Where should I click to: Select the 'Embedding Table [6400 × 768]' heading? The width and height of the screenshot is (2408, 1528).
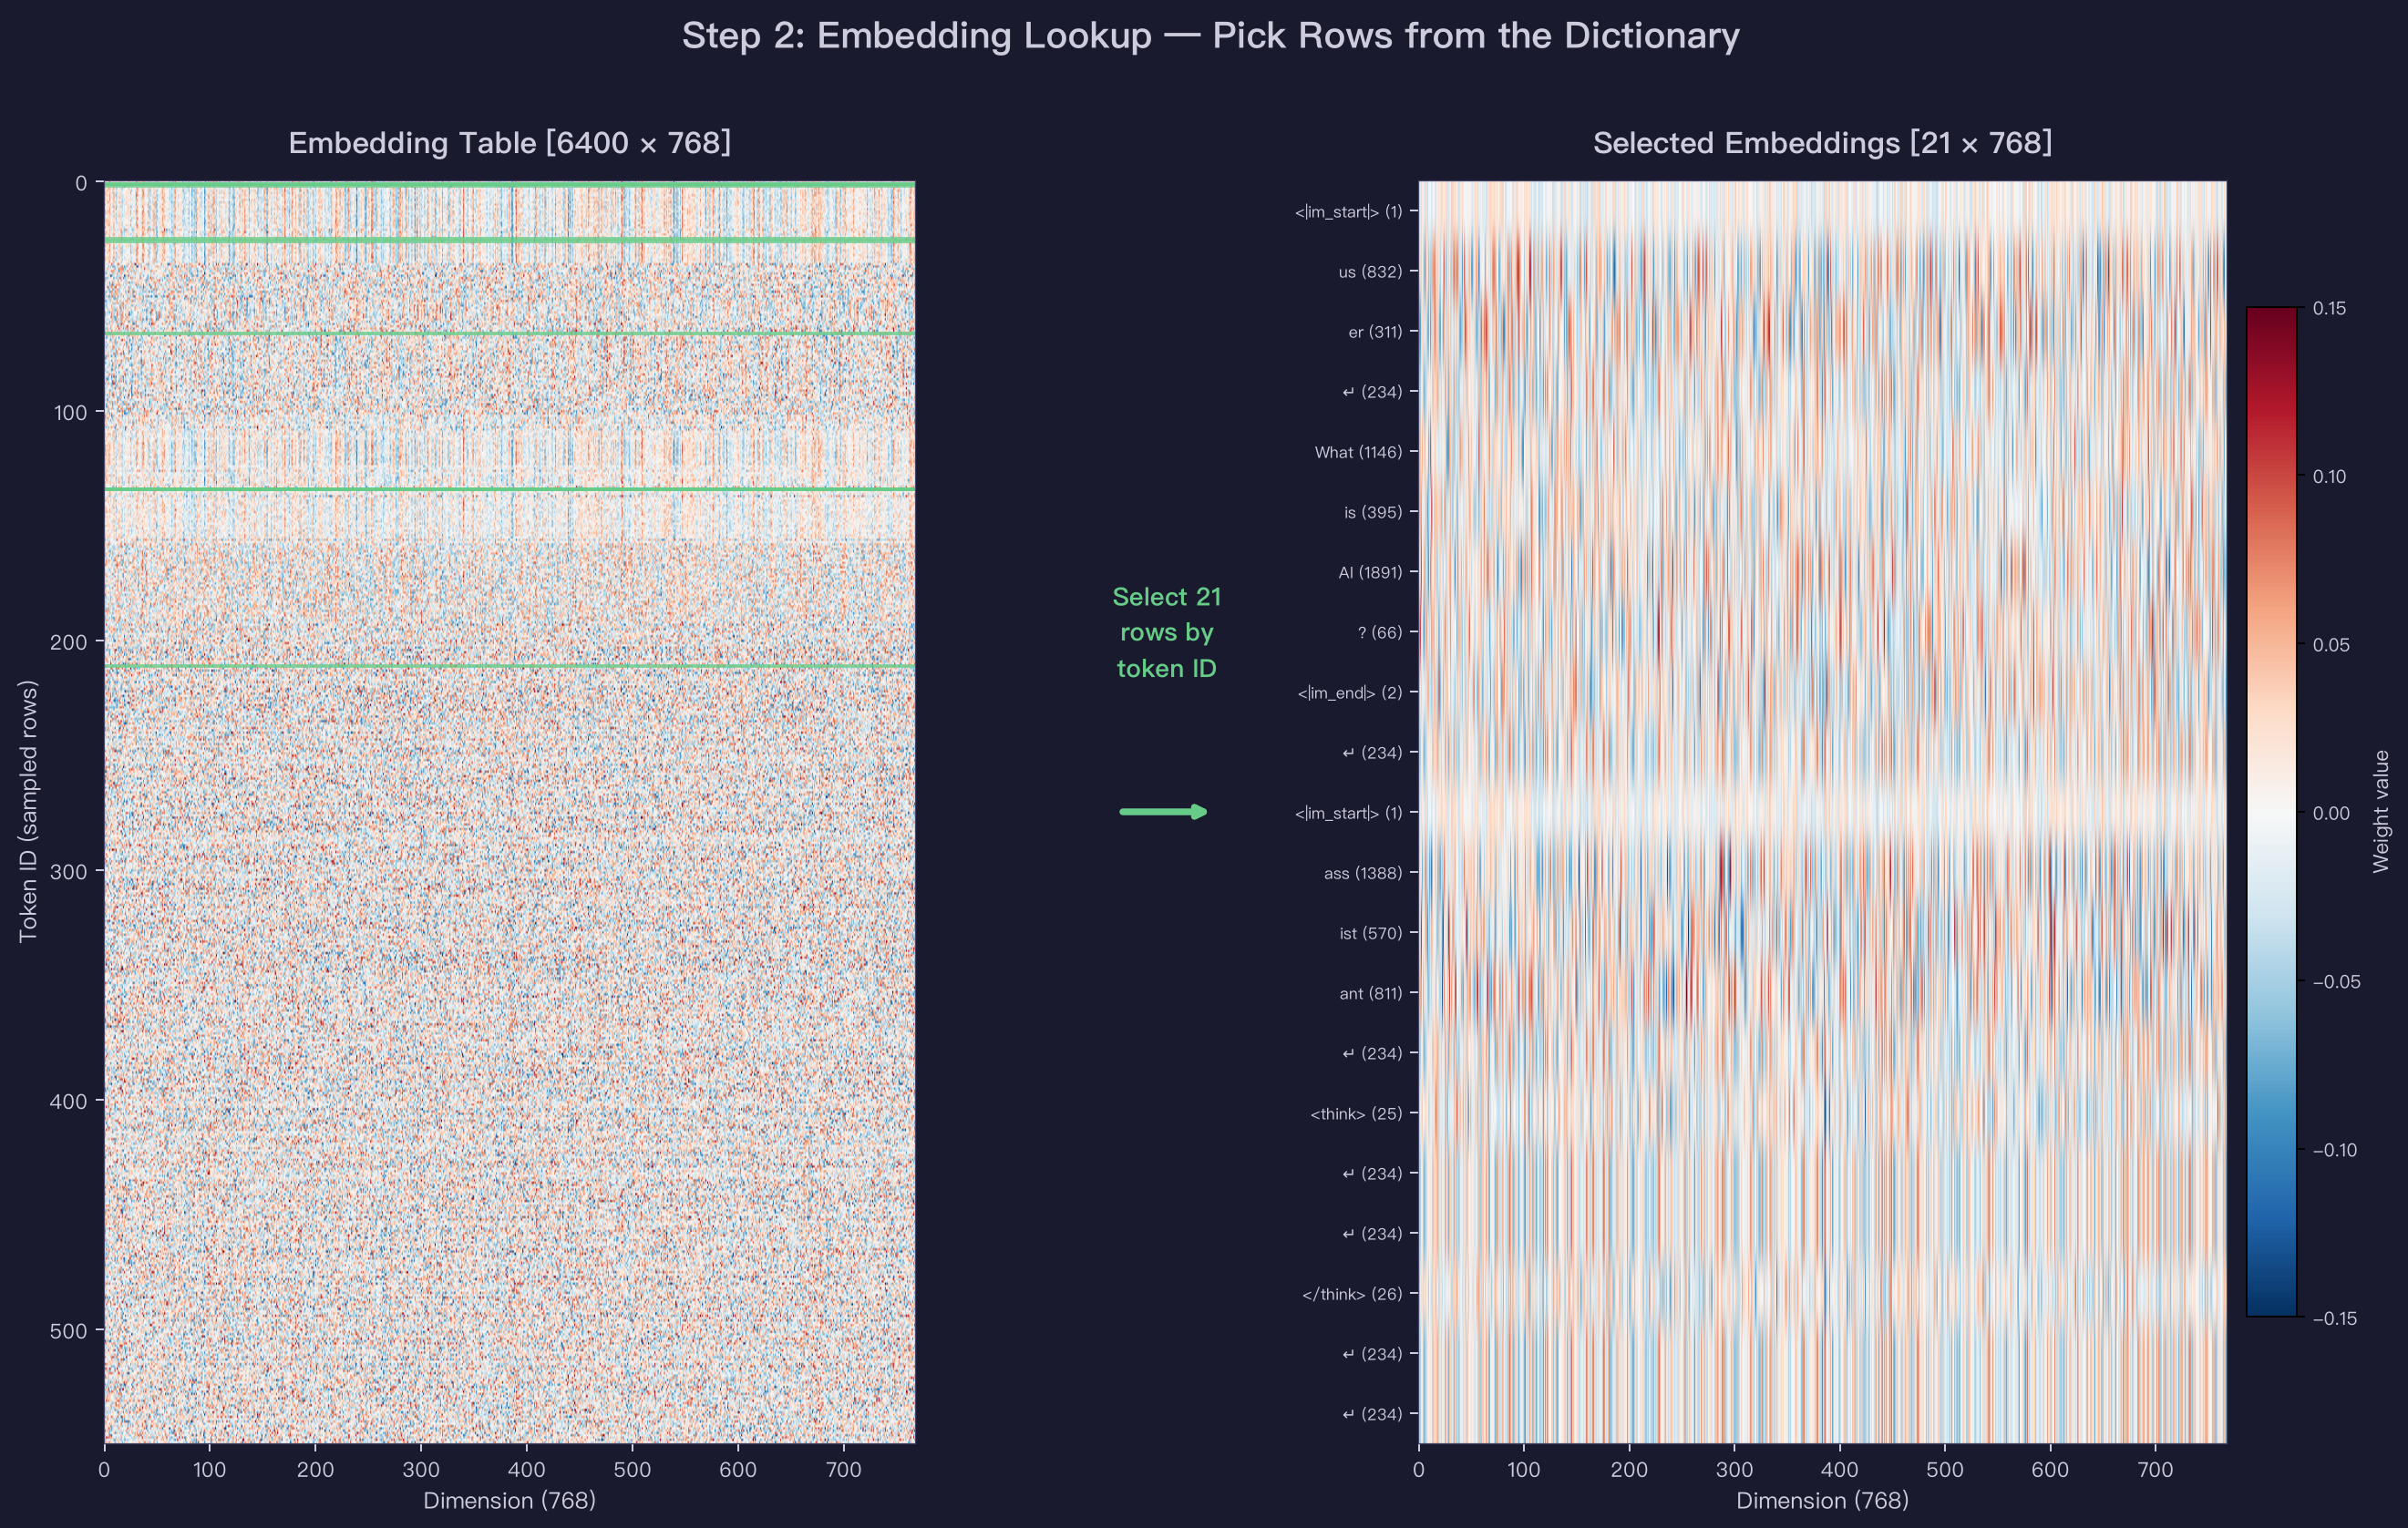click(x=510, y=143)
